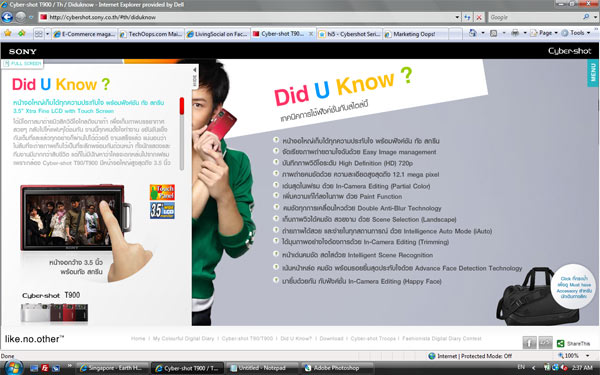Open the Print options dropdown arrow
The image size is (600, 375).
coord(525,33)
